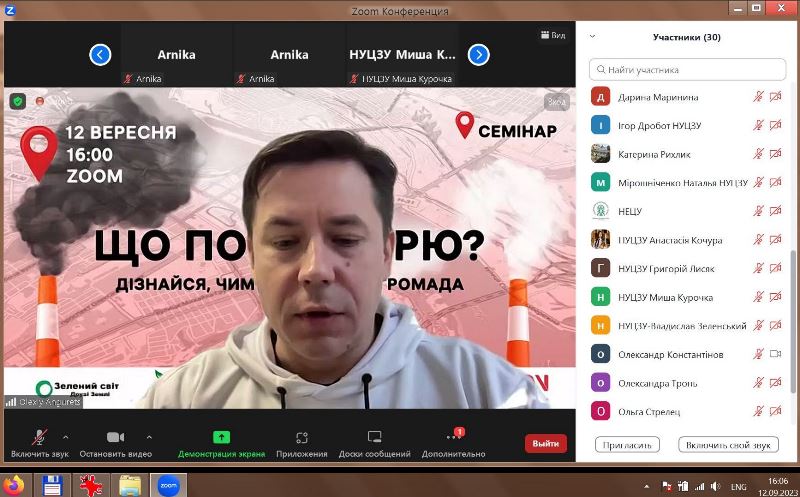The width and height of the screenshot is (800, 497).
Task: Expand audio options arrow next to microphone
Action: 66,437
